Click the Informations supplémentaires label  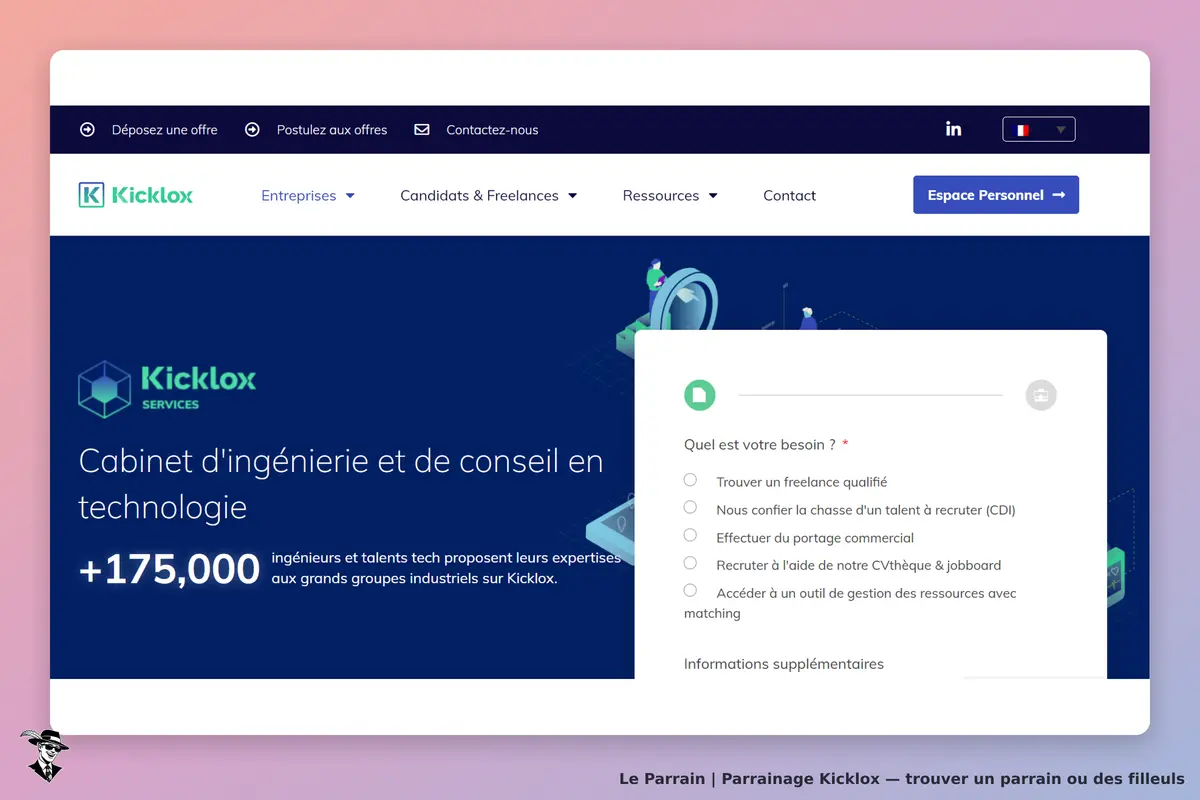(x=784, y=663)
